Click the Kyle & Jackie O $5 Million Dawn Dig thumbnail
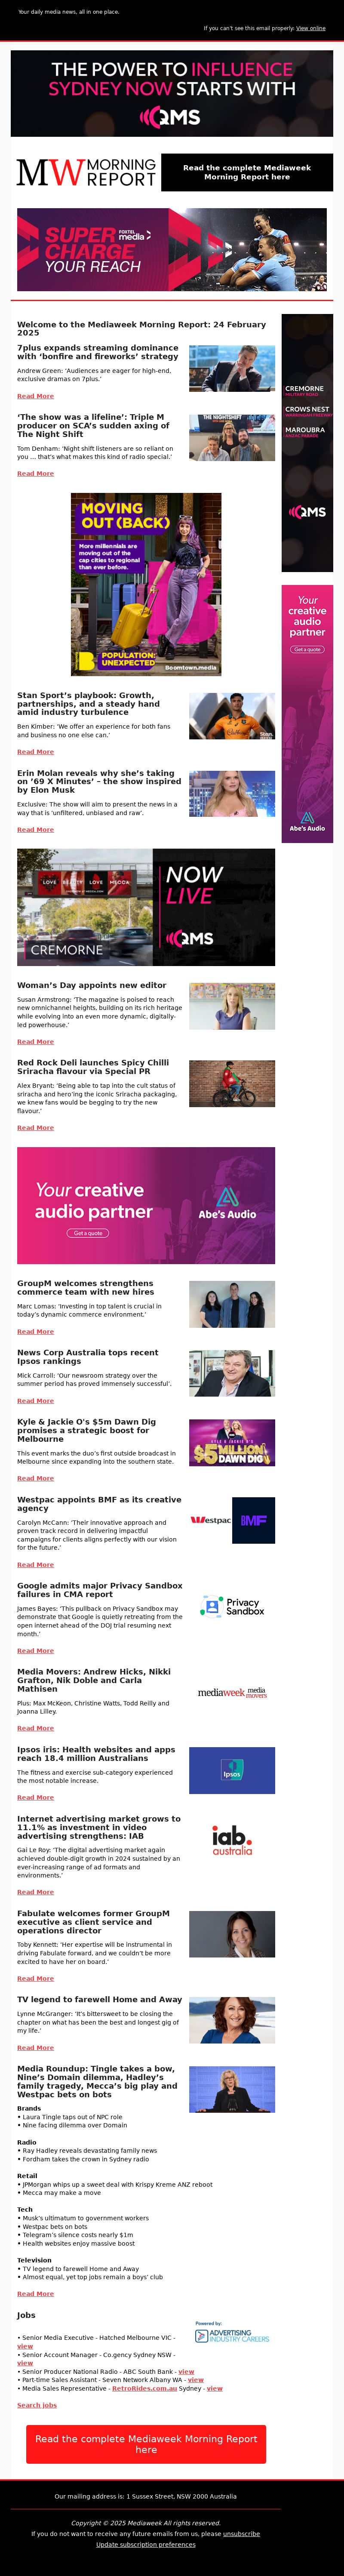 232,1443
